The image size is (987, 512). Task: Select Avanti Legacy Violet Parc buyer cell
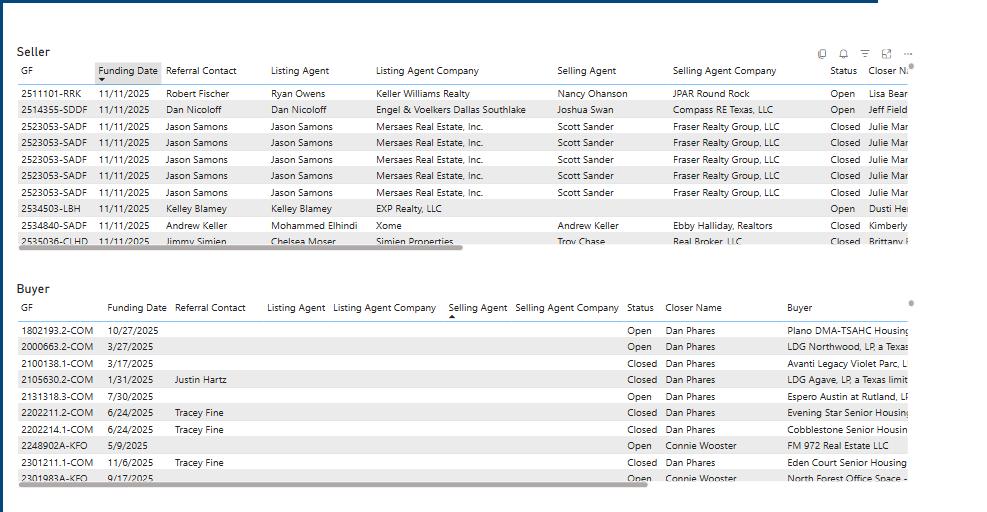pyautogui.click(x=847, y=363)
